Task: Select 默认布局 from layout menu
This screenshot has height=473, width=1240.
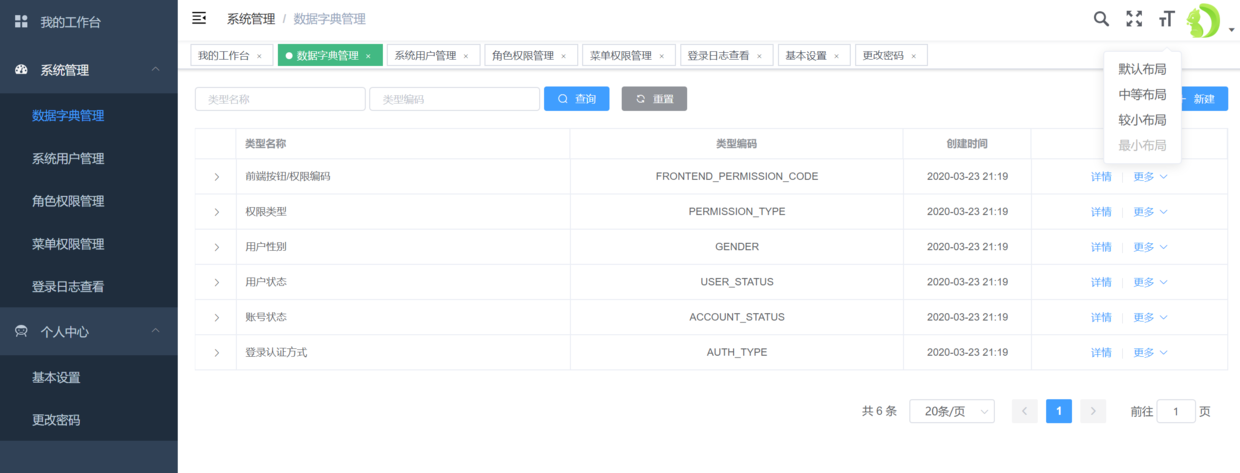Action: [1142, 70]
